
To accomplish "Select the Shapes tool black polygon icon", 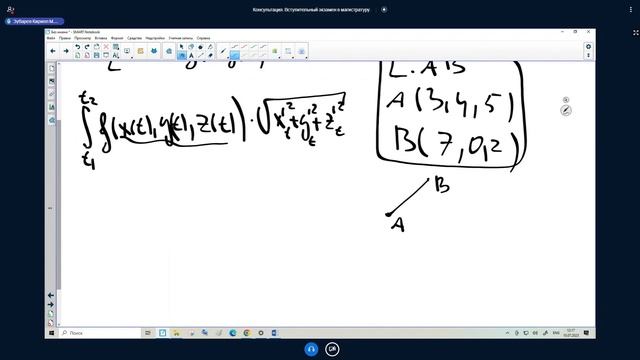I will point(200,47).
